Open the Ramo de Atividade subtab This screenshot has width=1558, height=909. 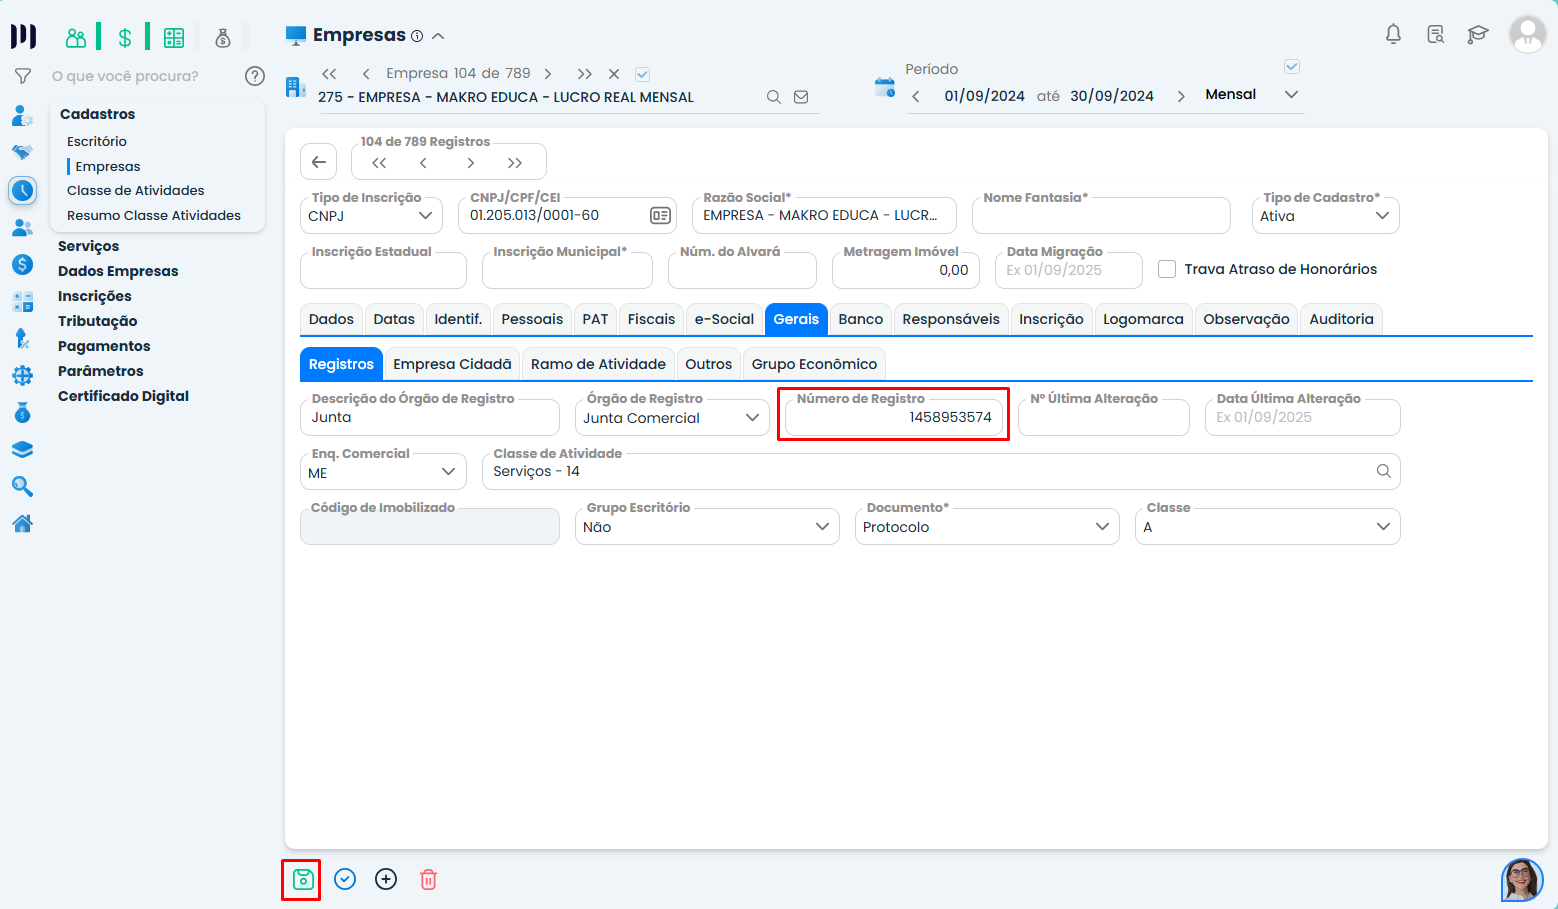click(x=598, y=364)
